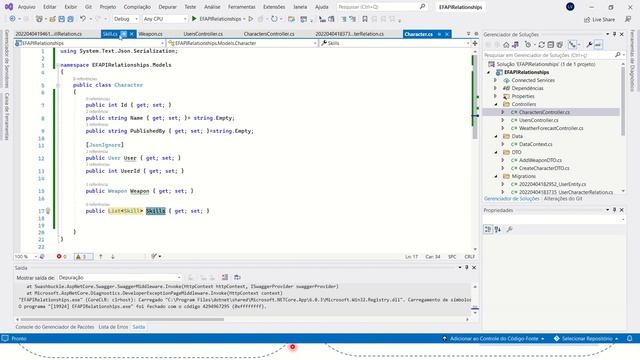This screenshot has width=640, height=360.
Task: Click Show All Files icon in Solution Explorer
Action: pyautogui.click(x=560, y=45)
